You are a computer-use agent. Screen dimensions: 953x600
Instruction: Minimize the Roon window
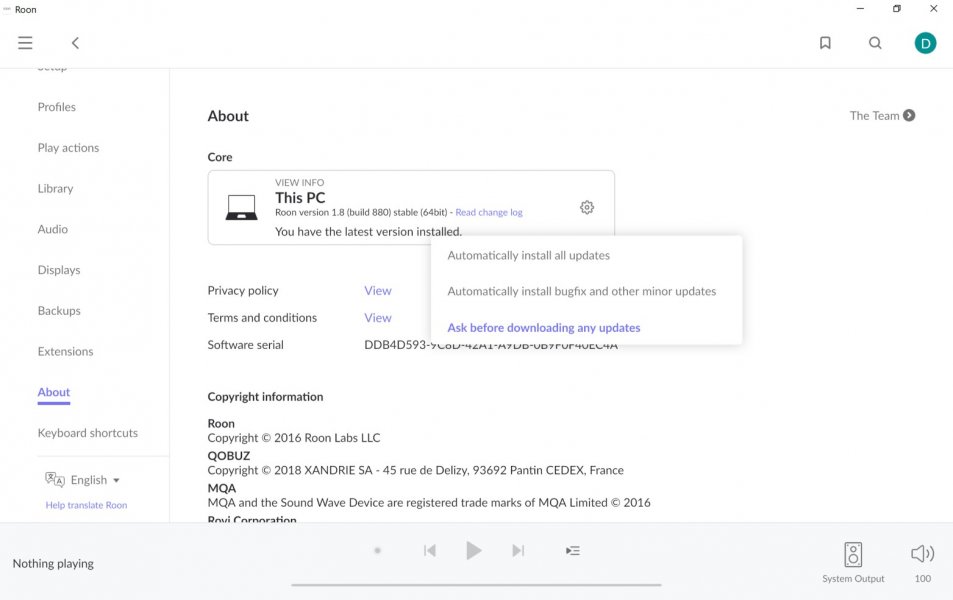pos(860,9)
